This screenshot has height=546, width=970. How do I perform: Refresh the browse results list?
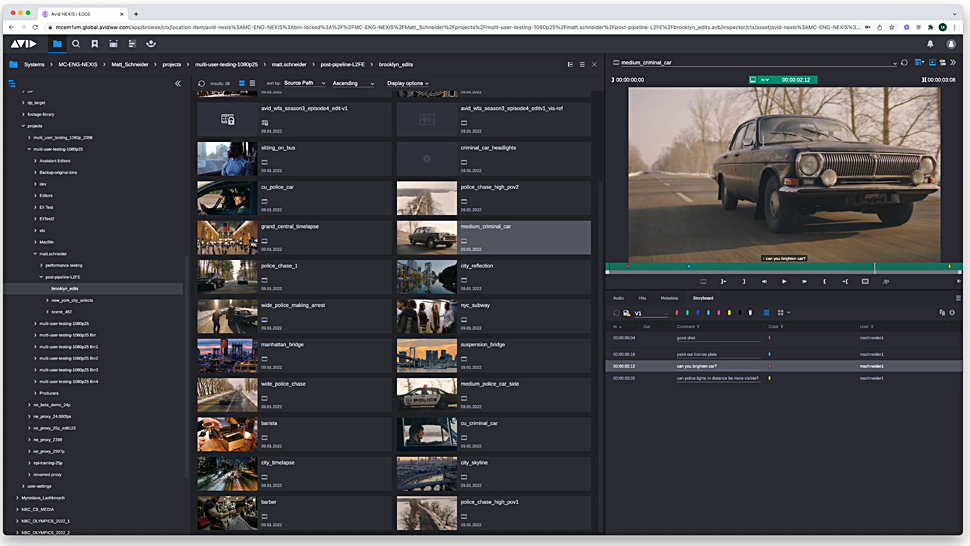point(202,83)
